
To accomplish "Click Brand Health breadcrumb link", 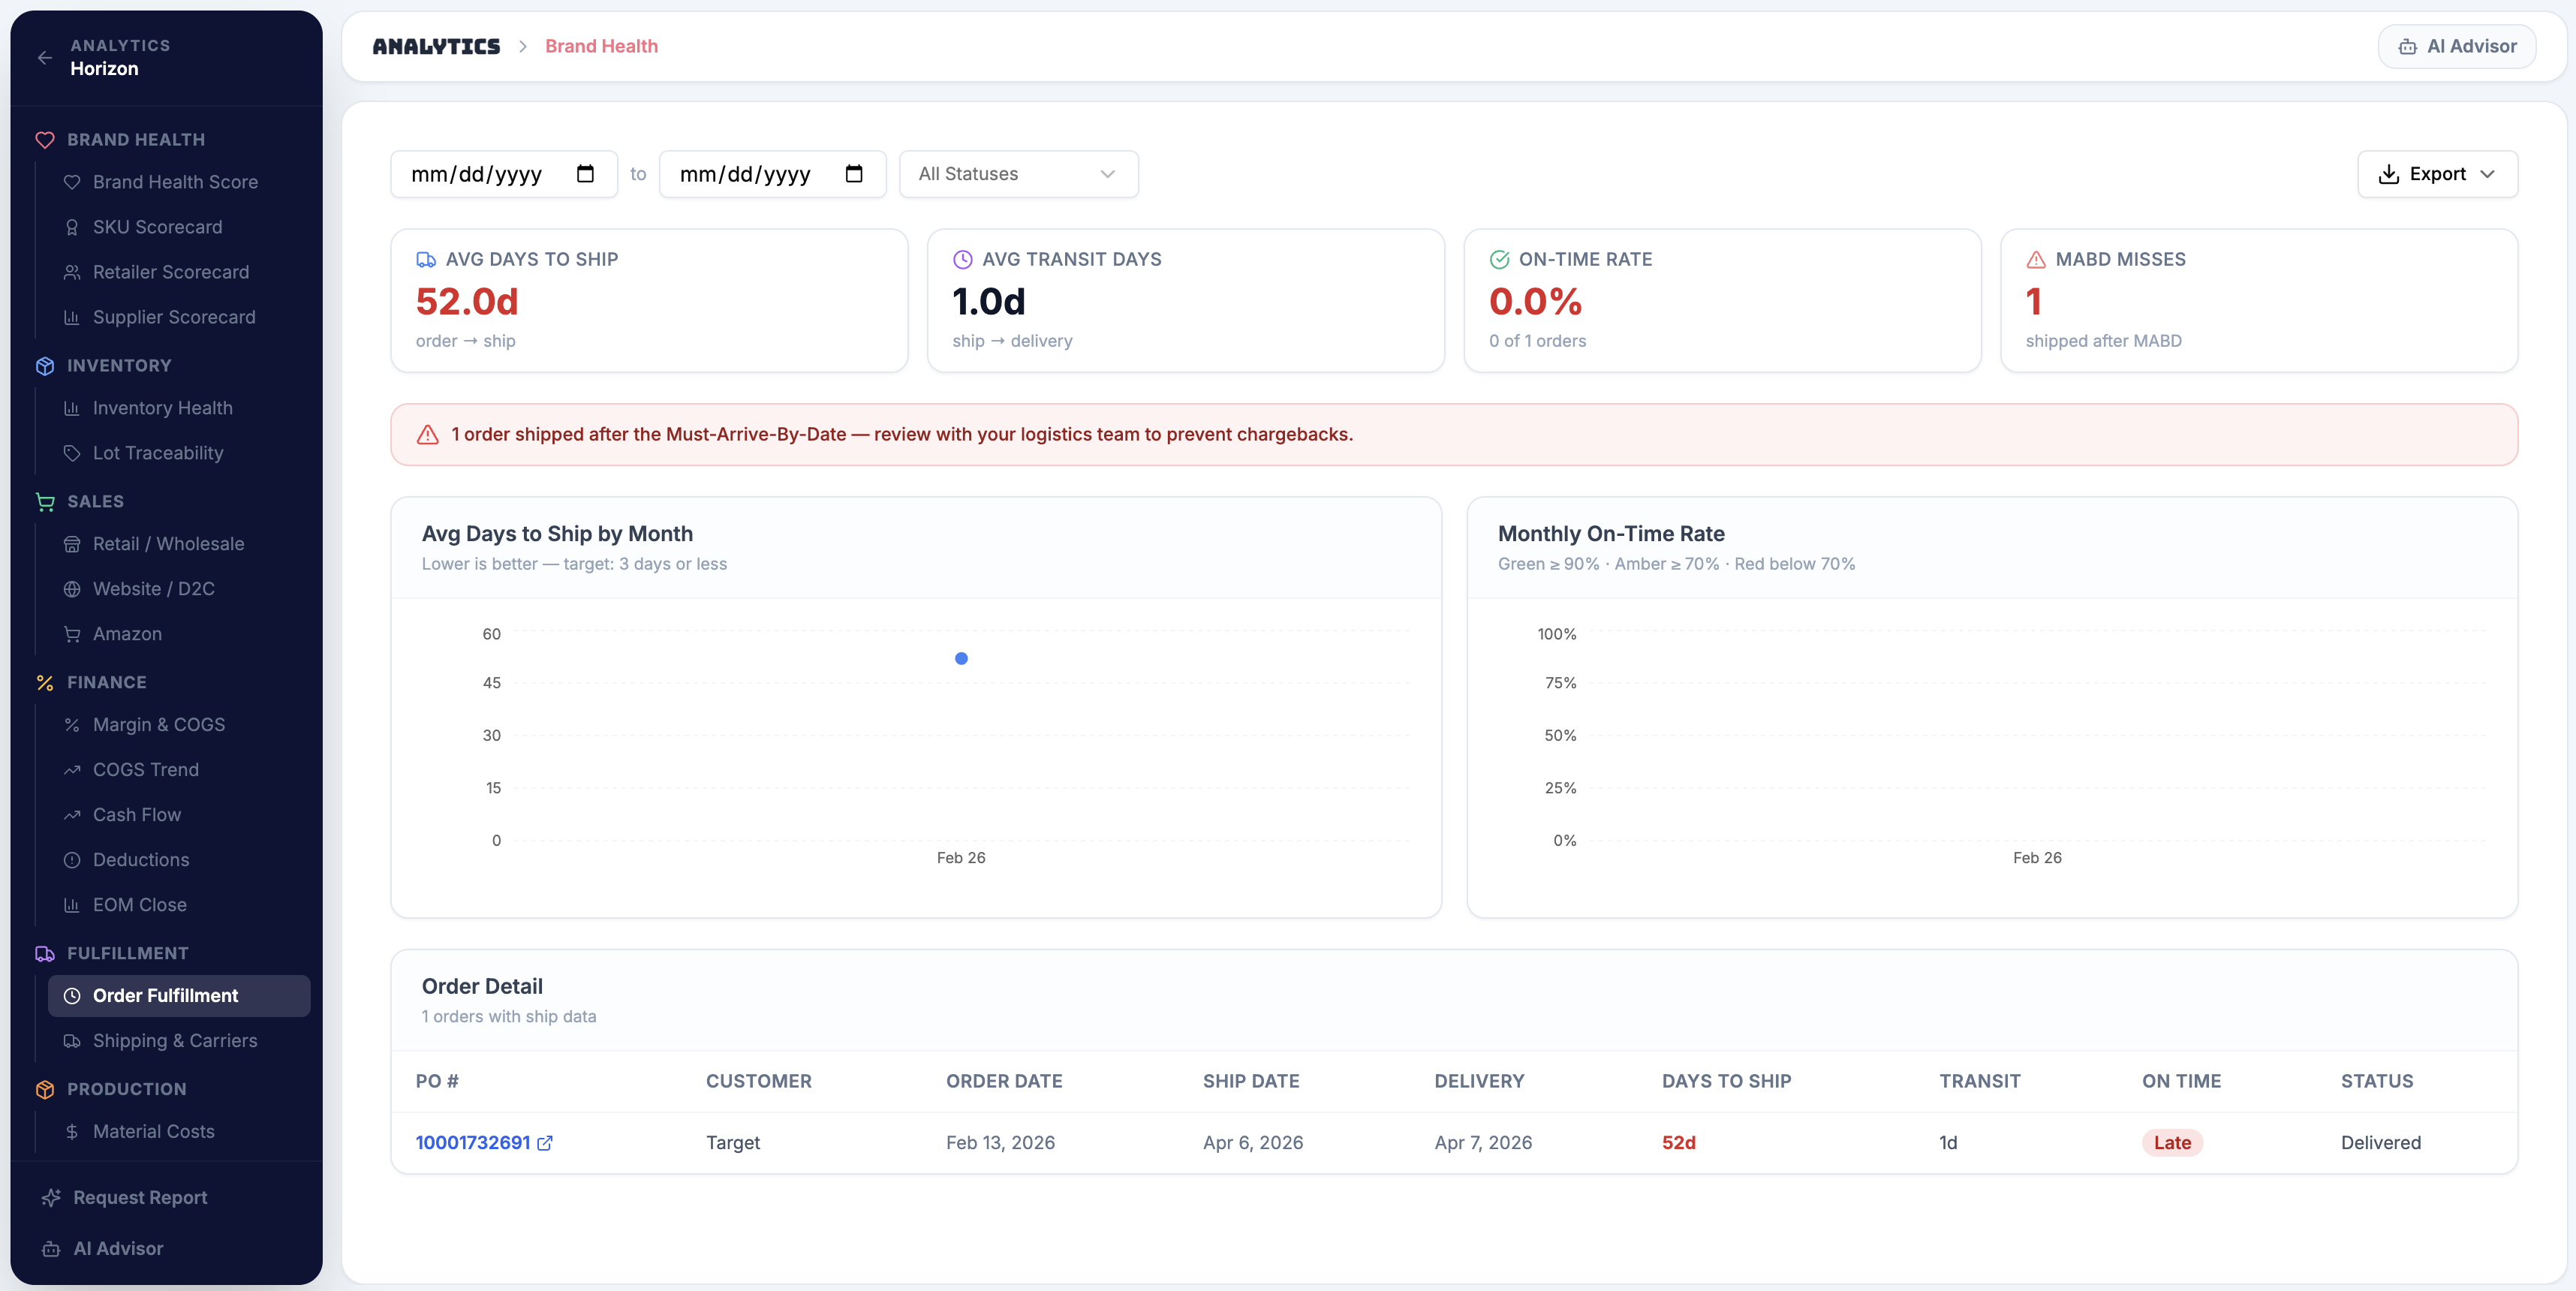I will 601,47.
